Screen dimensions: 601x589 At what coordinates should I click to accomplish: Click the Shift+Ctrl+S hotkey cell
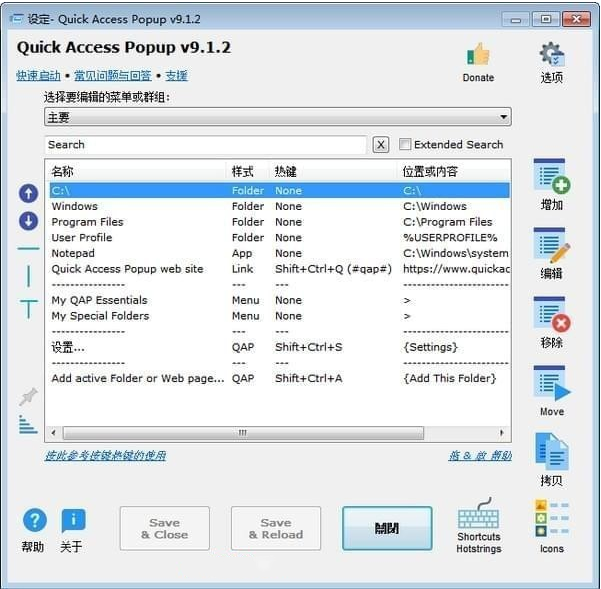click(309, 347)
